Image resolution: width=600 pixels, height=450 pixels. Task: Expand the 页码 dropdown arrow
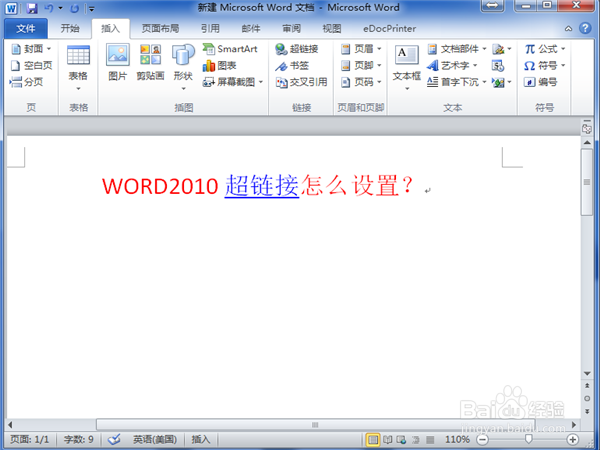[379, 82]
